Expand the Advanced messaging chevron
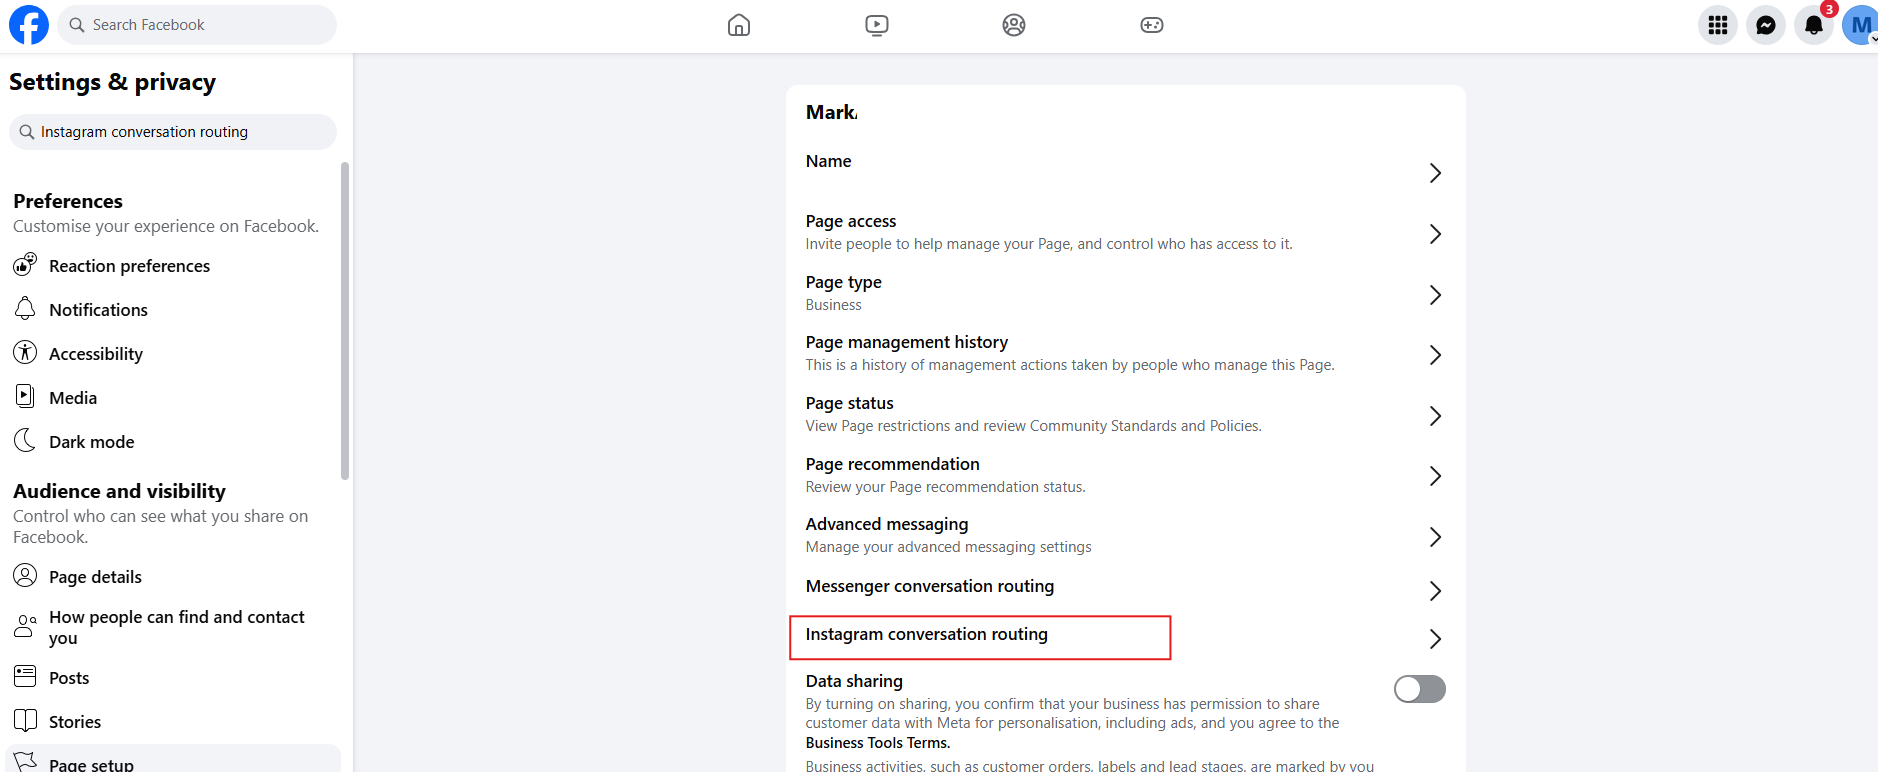1878x772 pixels. tap(1435, 537)
